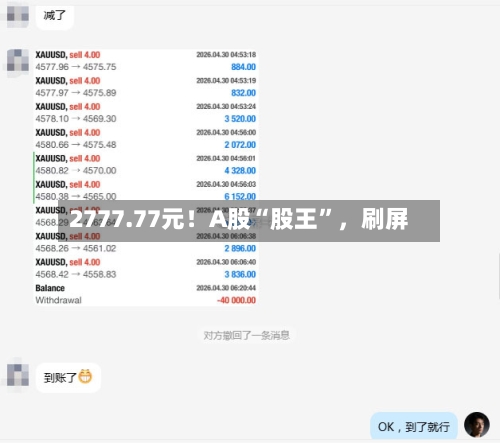
Task: Click price range 4568.42 → 4558.83
Action: [76, 274]
